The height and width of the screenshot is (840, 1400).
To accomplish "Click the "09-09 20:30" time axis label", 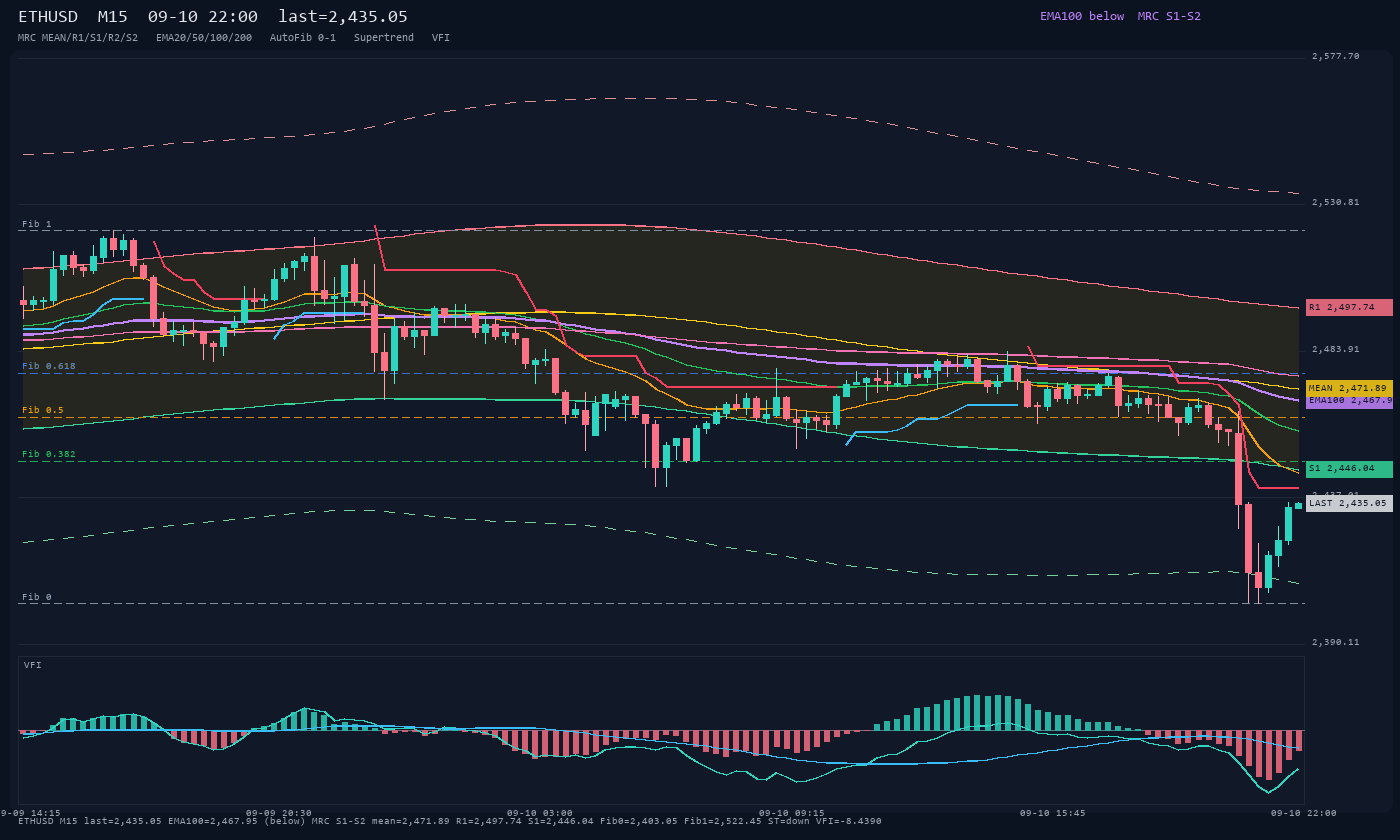I will 279,813.
